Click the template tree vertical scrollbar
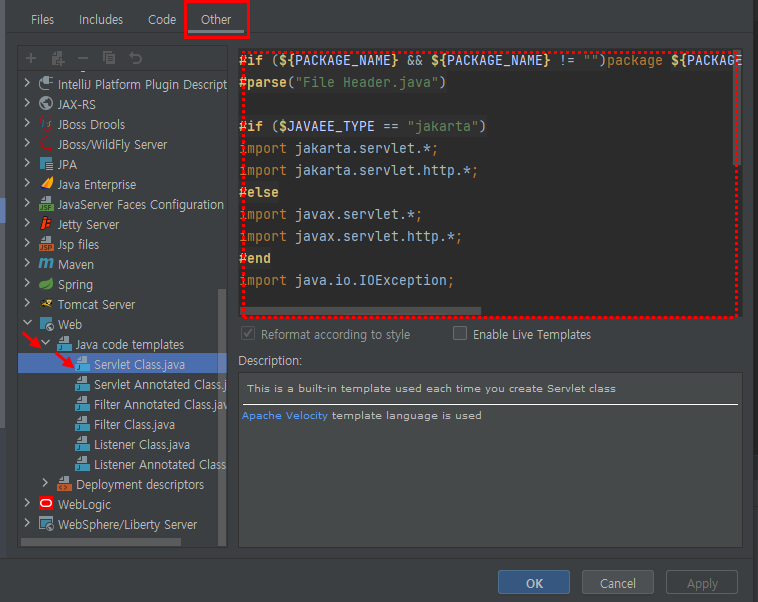Screen dimensions: 758x602 (222, 416)
